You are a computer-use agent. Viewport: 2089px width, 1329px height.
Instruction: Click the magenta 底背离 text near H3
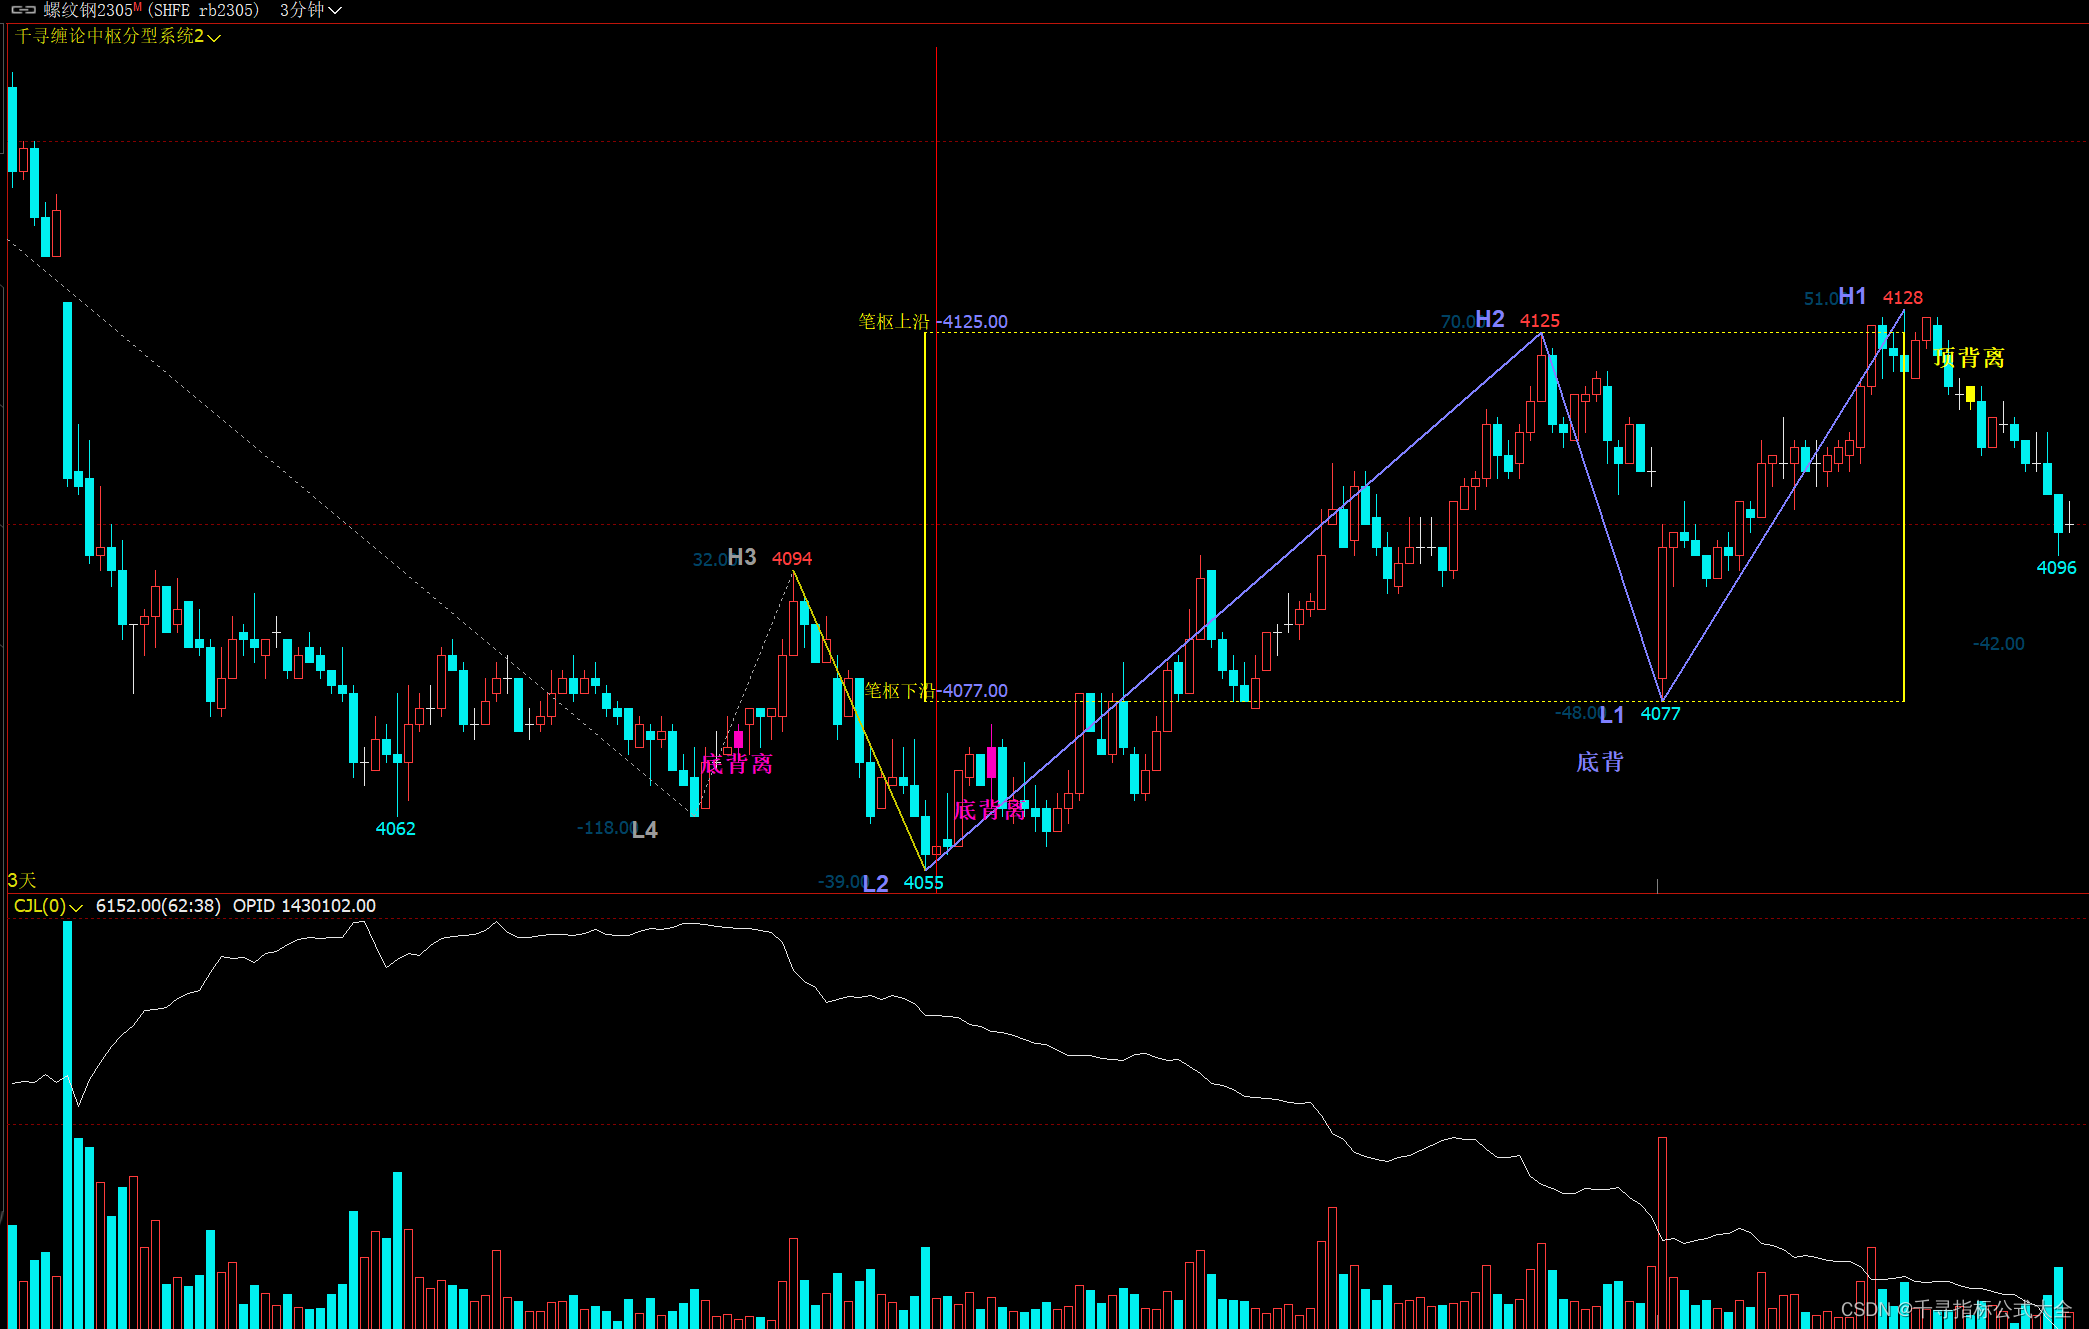[x=737, y=764]
